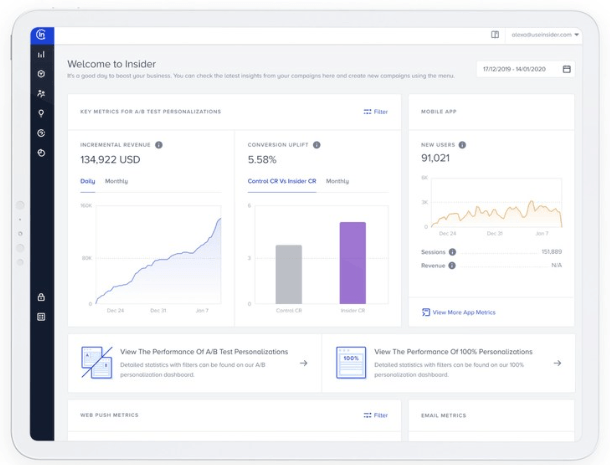This screenshot has width=610, height=465.
Task: Open the lock icon in sidebar
Action: click(x=41, y=297)
